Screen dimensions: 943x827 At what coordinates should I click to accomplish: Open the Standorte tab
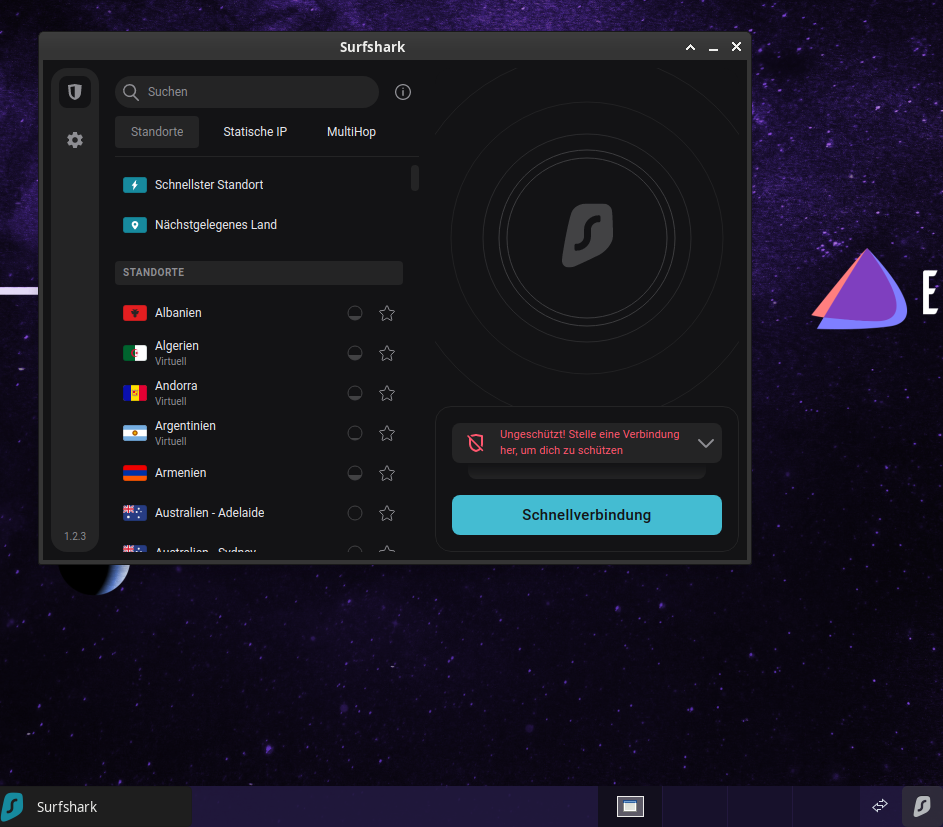pyautogui.click(x=157, y=132)
